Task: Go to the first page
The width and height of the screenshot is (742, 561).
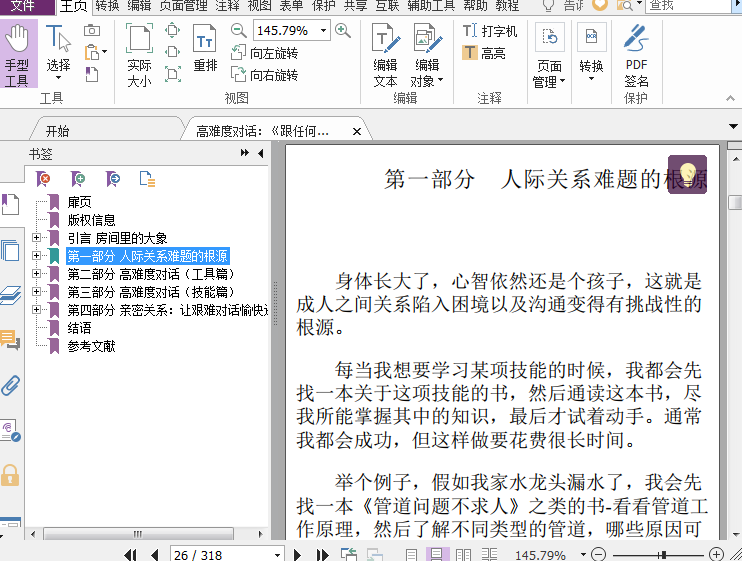Action: (x=130, y=554)
